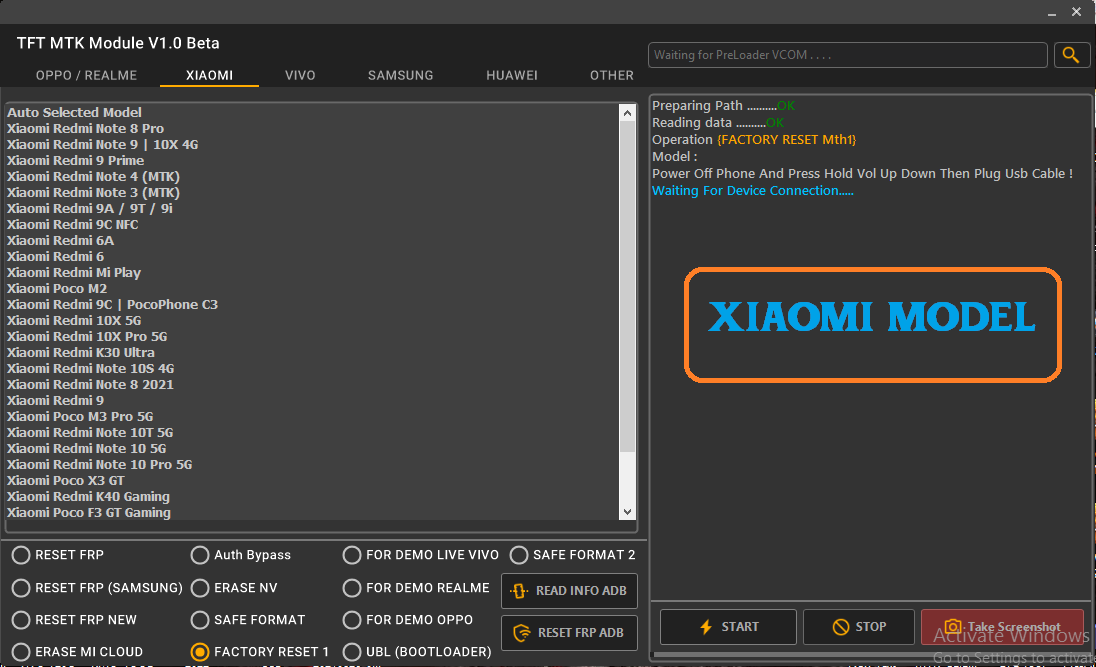The image size is (1096, 667).
Task: Select Xiaomi Redmi 10X Pro 5G
Action: click(x=87, y=337)
